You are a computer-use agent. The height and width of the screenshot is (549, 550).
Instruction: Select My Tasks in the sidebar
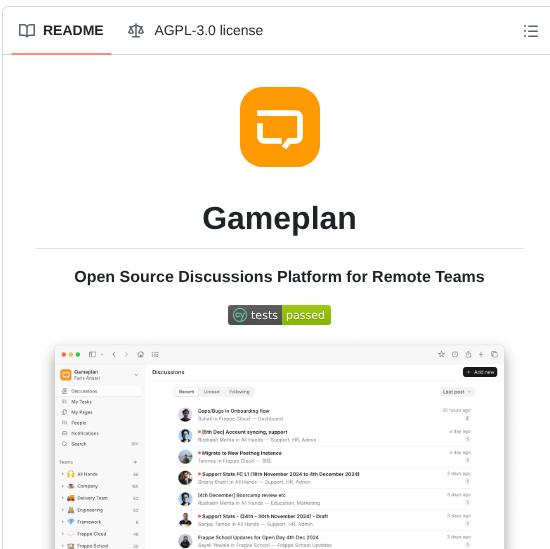[x=100, y=402]
